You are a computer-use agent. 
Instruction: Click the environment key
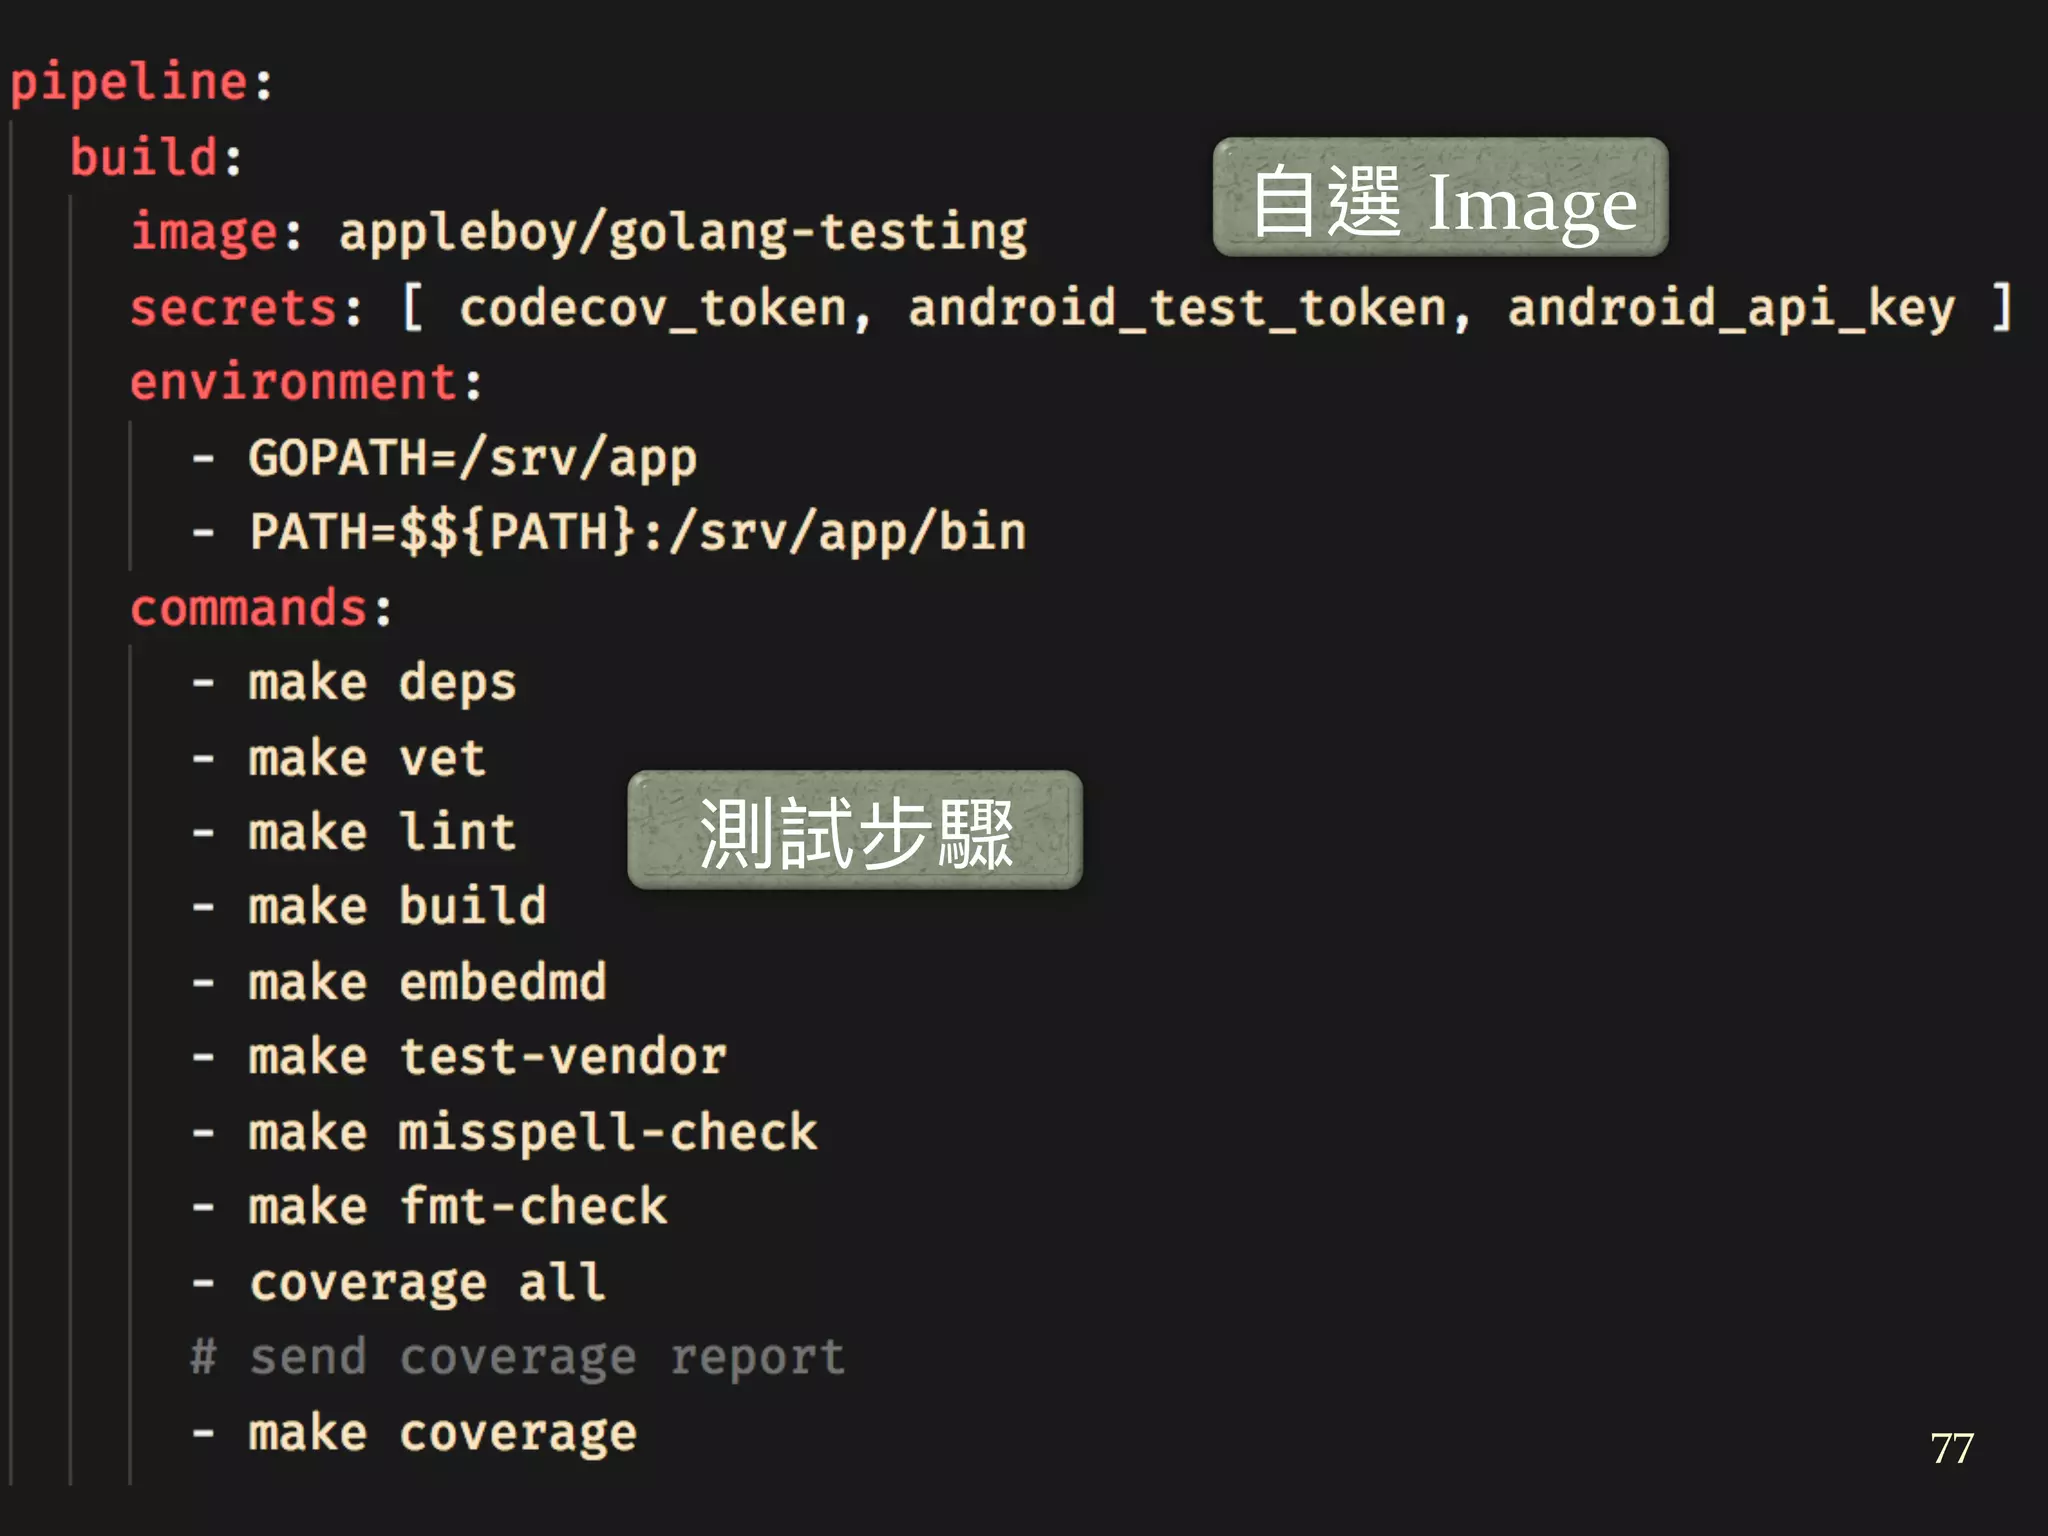point(293,383)
